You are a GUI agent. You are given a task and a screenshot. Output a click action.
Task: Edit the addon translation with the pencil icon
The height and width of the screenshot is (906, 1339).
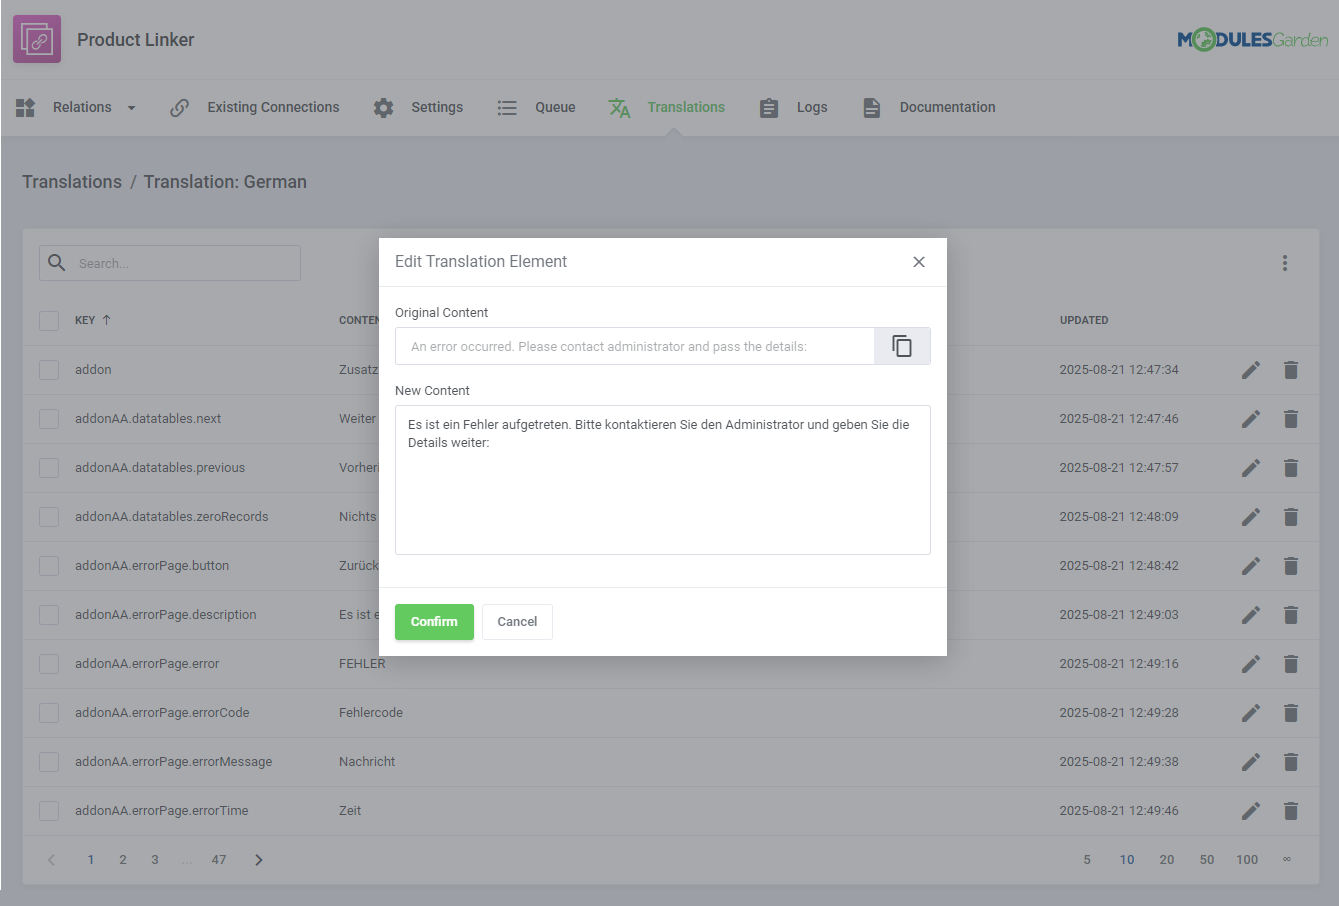pos(1250,369)
